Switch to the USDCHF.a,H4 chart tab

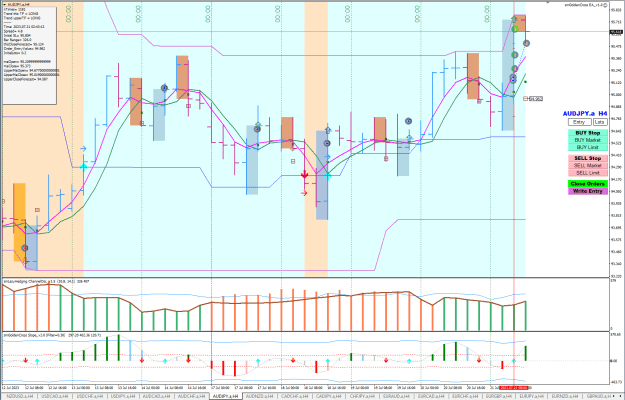click(x=89, y=396)
